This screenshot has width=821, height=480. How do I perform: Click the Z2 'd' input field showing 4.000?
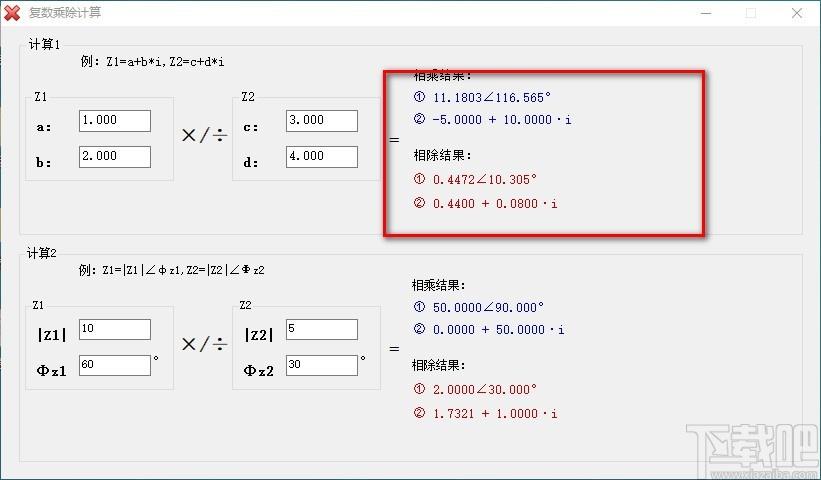[322, 157]
